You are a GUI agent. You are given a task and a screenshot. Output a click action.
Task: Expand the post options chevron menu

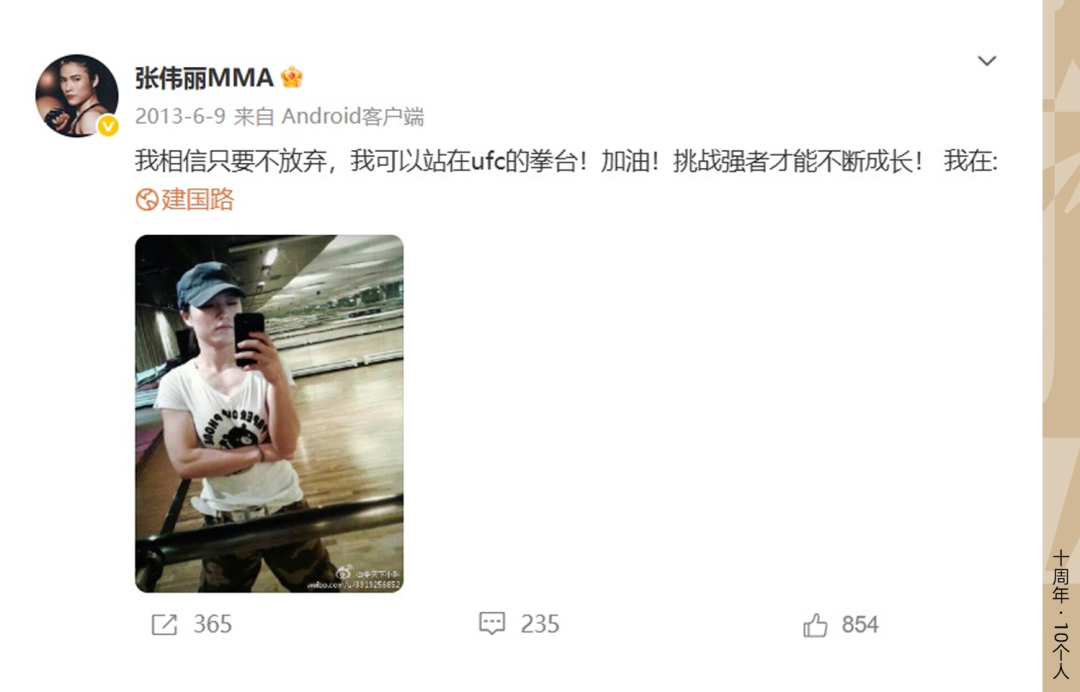click(x=986, y=61)
